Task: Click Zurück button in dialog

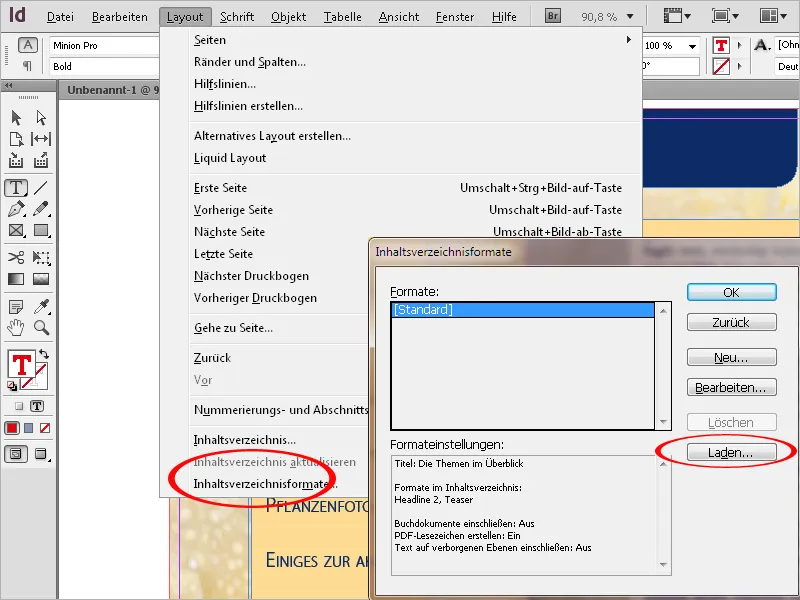Action: point(732,322)
